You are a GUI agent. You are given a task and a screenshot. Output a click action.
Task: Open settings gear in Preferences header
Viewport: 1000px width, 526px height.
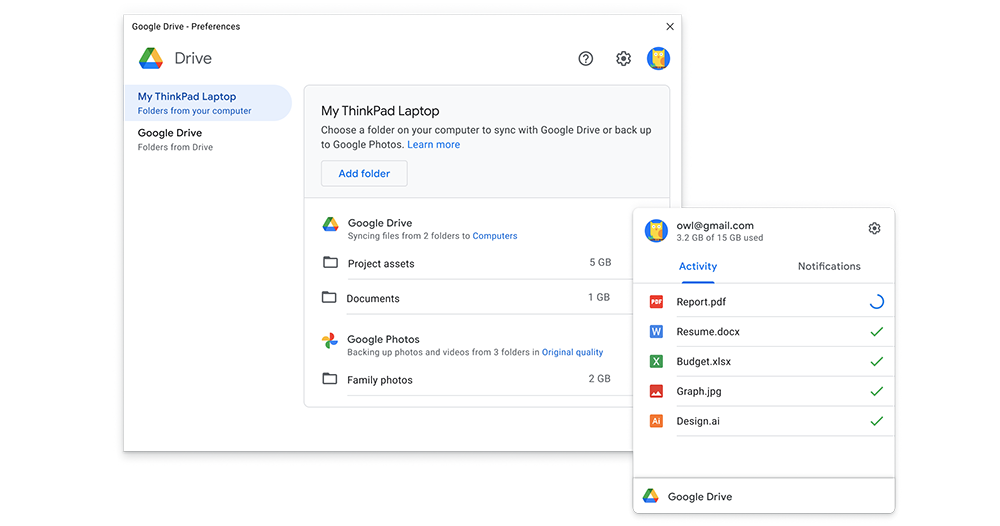click(623, 59)
